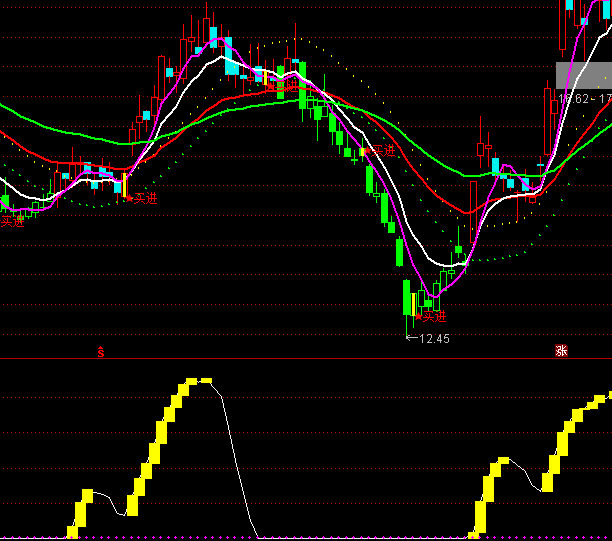Screen dimensions: 612x541
Task: Click the 买进 signal at the far left edge
Action: tap(12, 221)
